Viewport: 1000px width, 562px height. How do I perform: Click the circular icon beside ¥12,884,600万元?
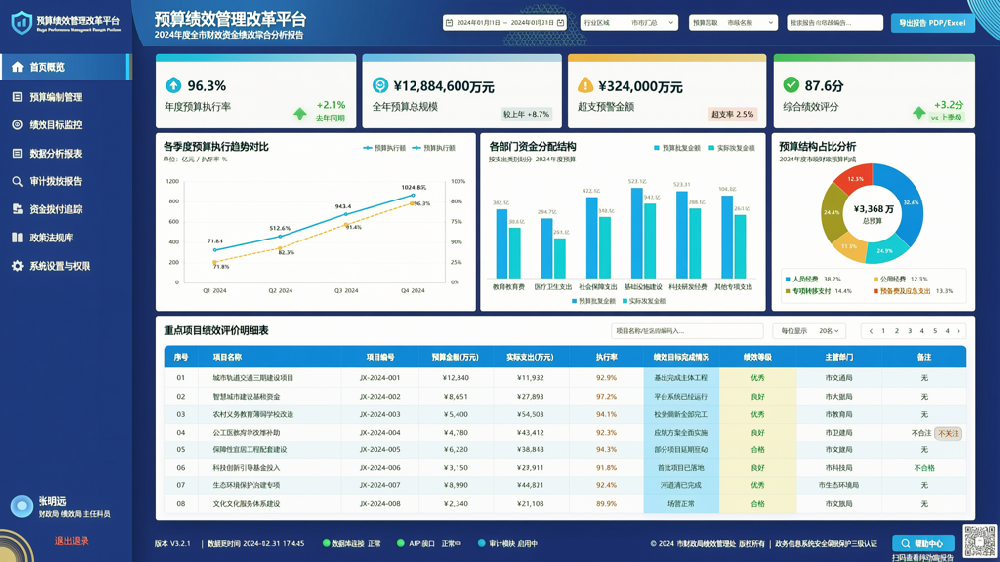[380, 85]
